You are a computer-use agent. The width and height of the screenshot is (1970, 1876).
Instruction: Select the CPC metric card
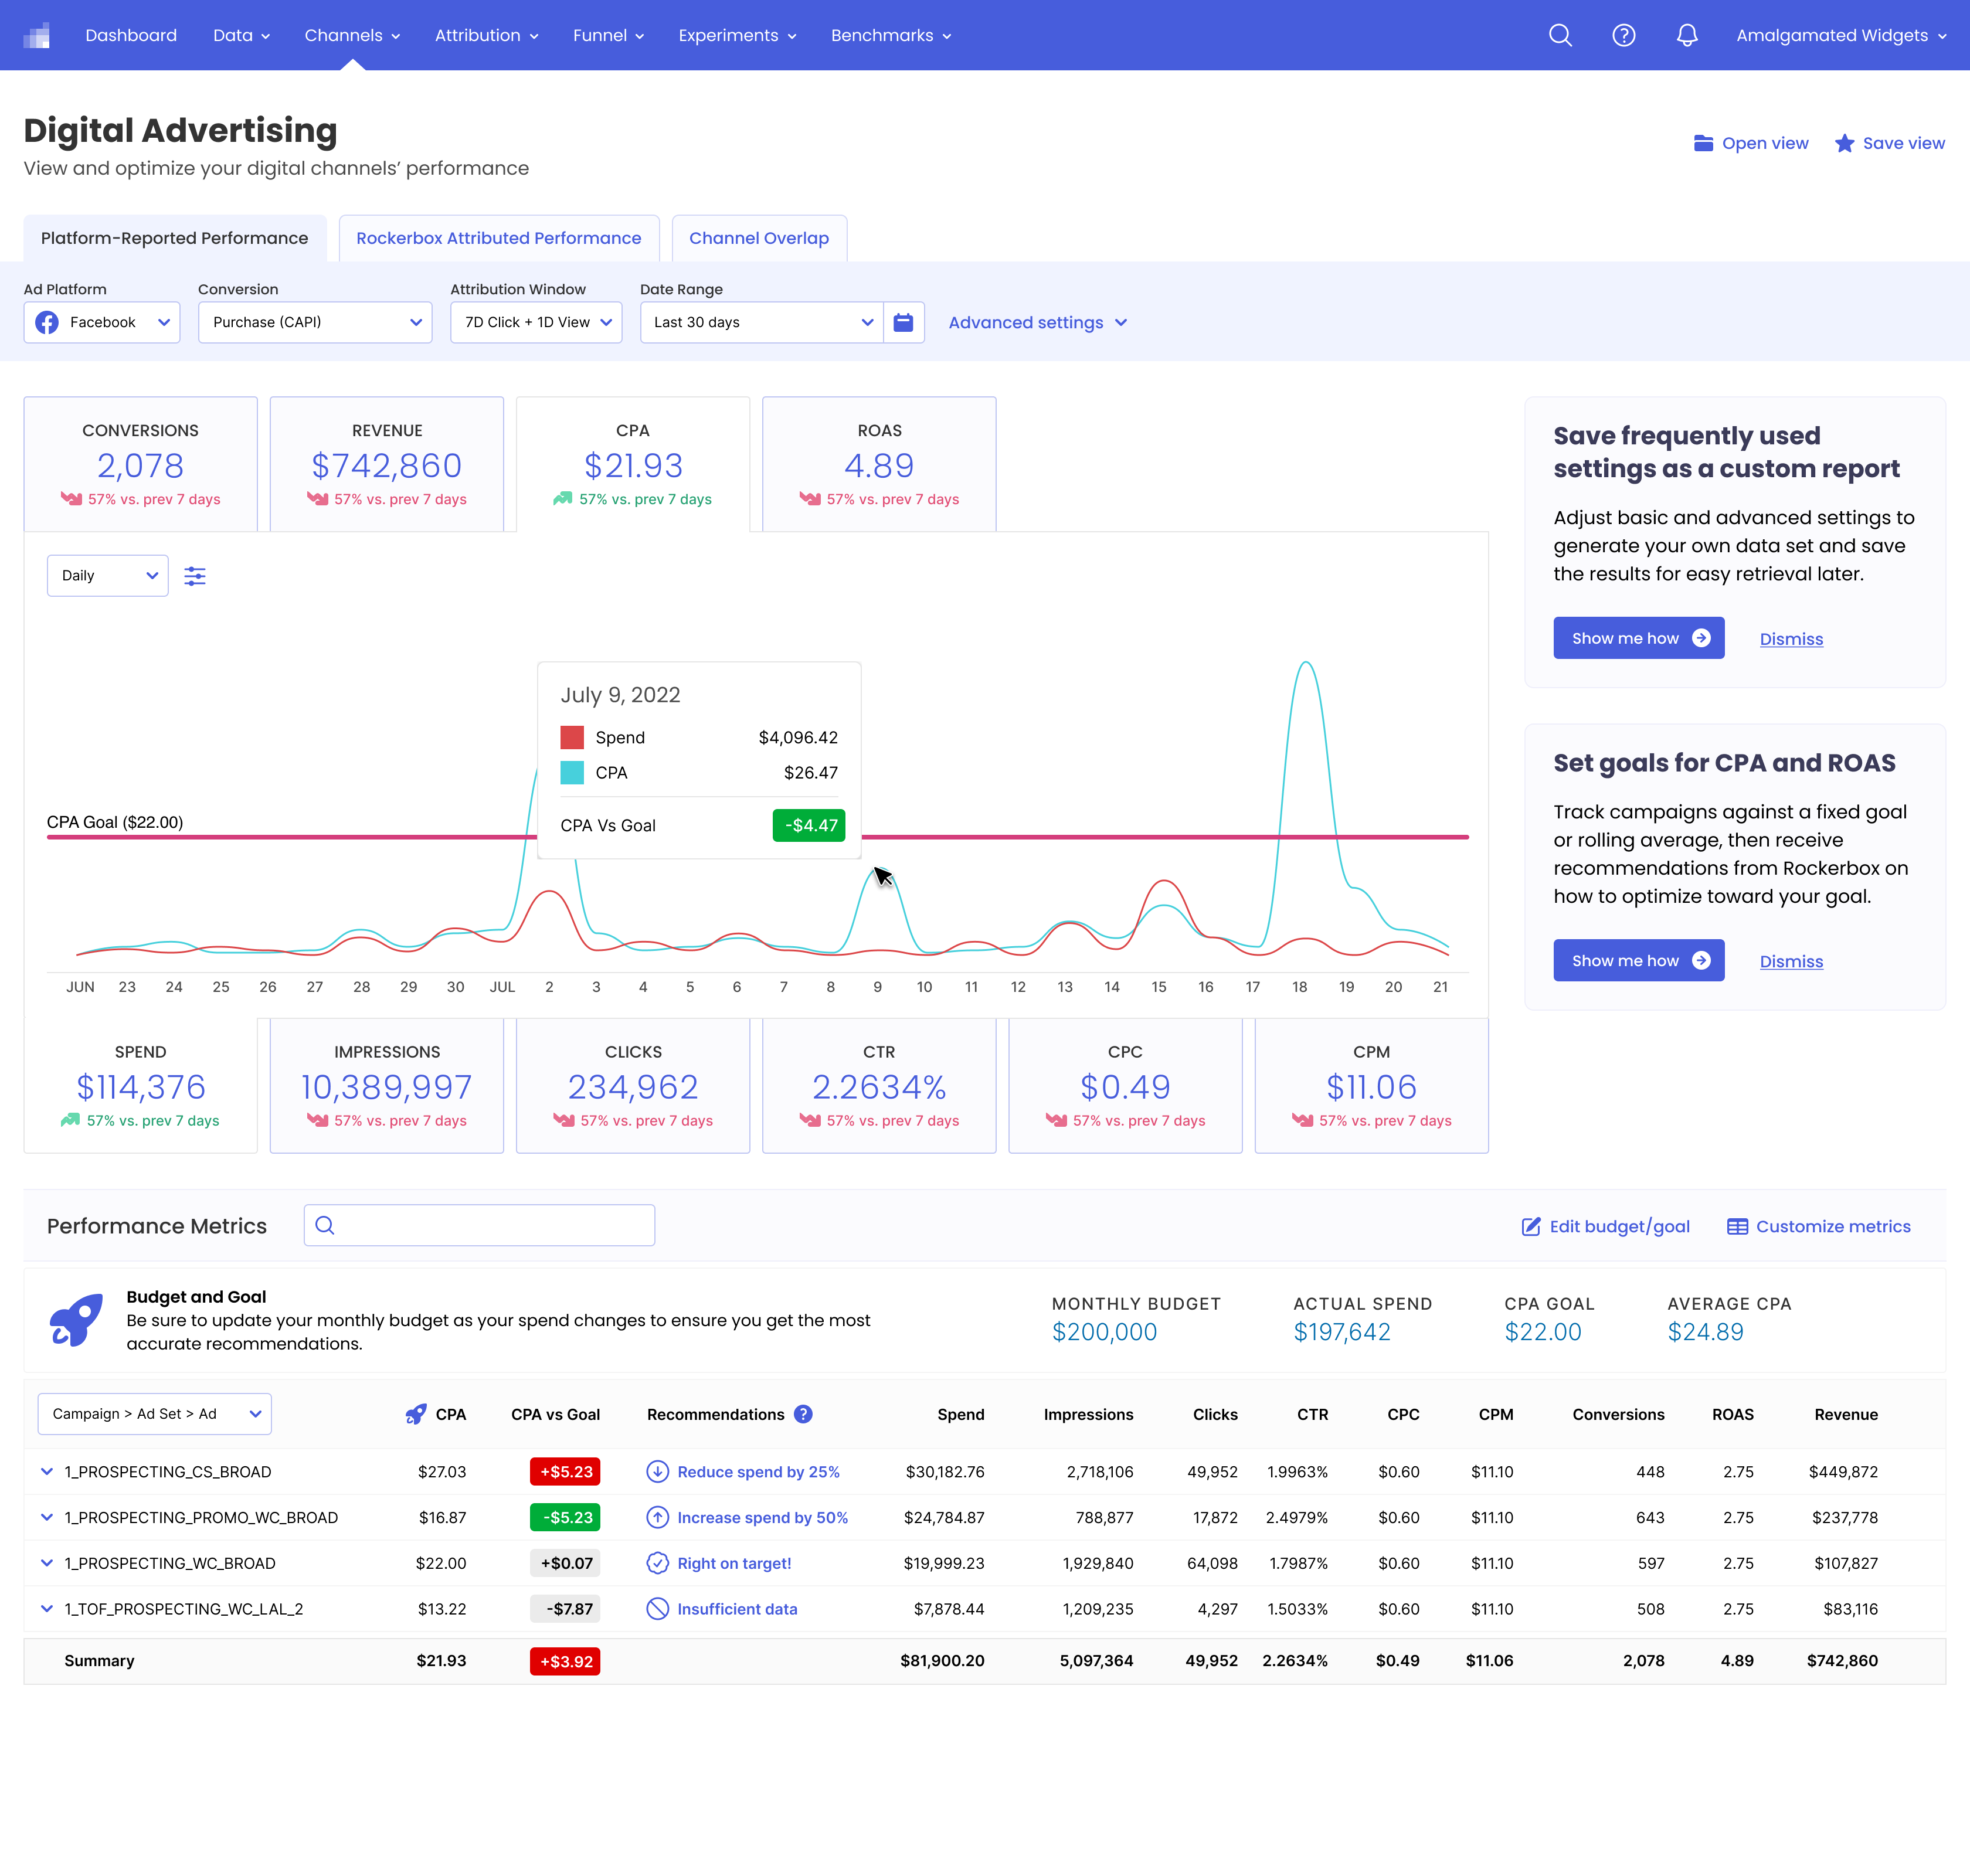pyautogui.click(x=1125, y=1086)
